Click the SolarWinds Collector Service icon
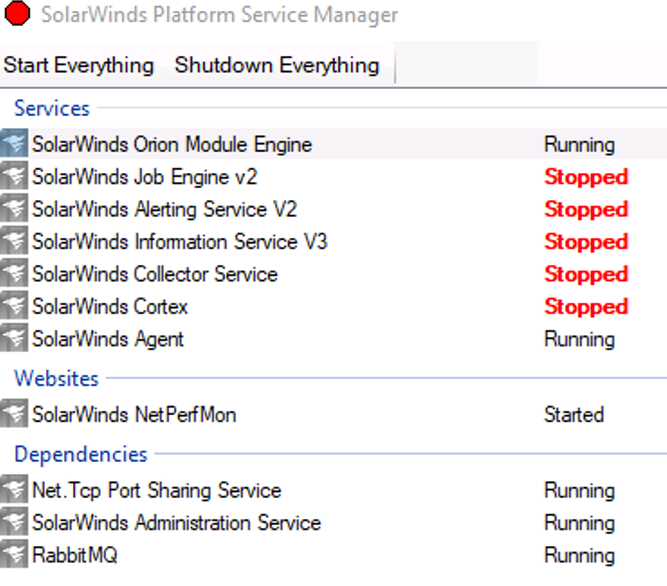 pyautogui.click(x=14, y=274)
